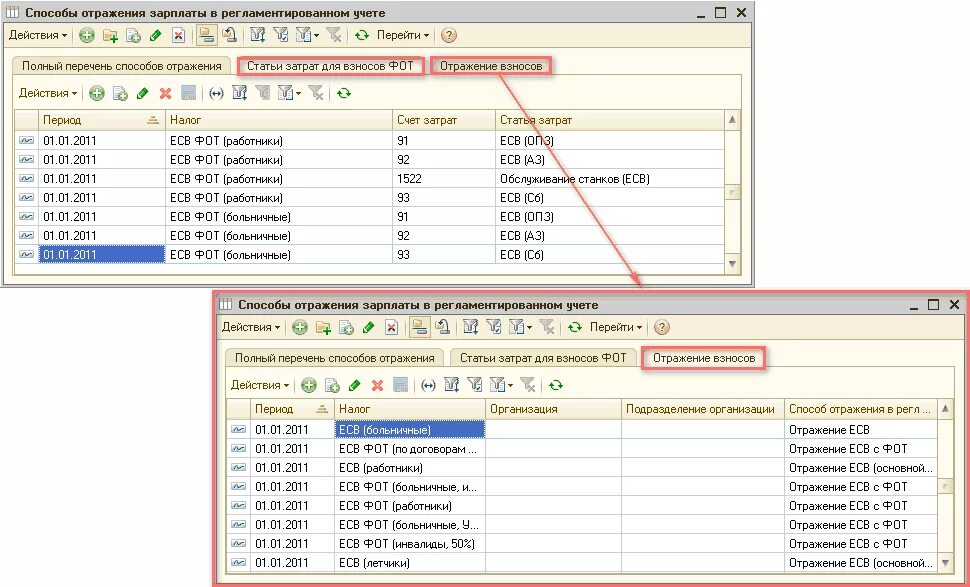
Task: Mark for deletion in lower window main toolbar
Action: (x=391, y=327)
